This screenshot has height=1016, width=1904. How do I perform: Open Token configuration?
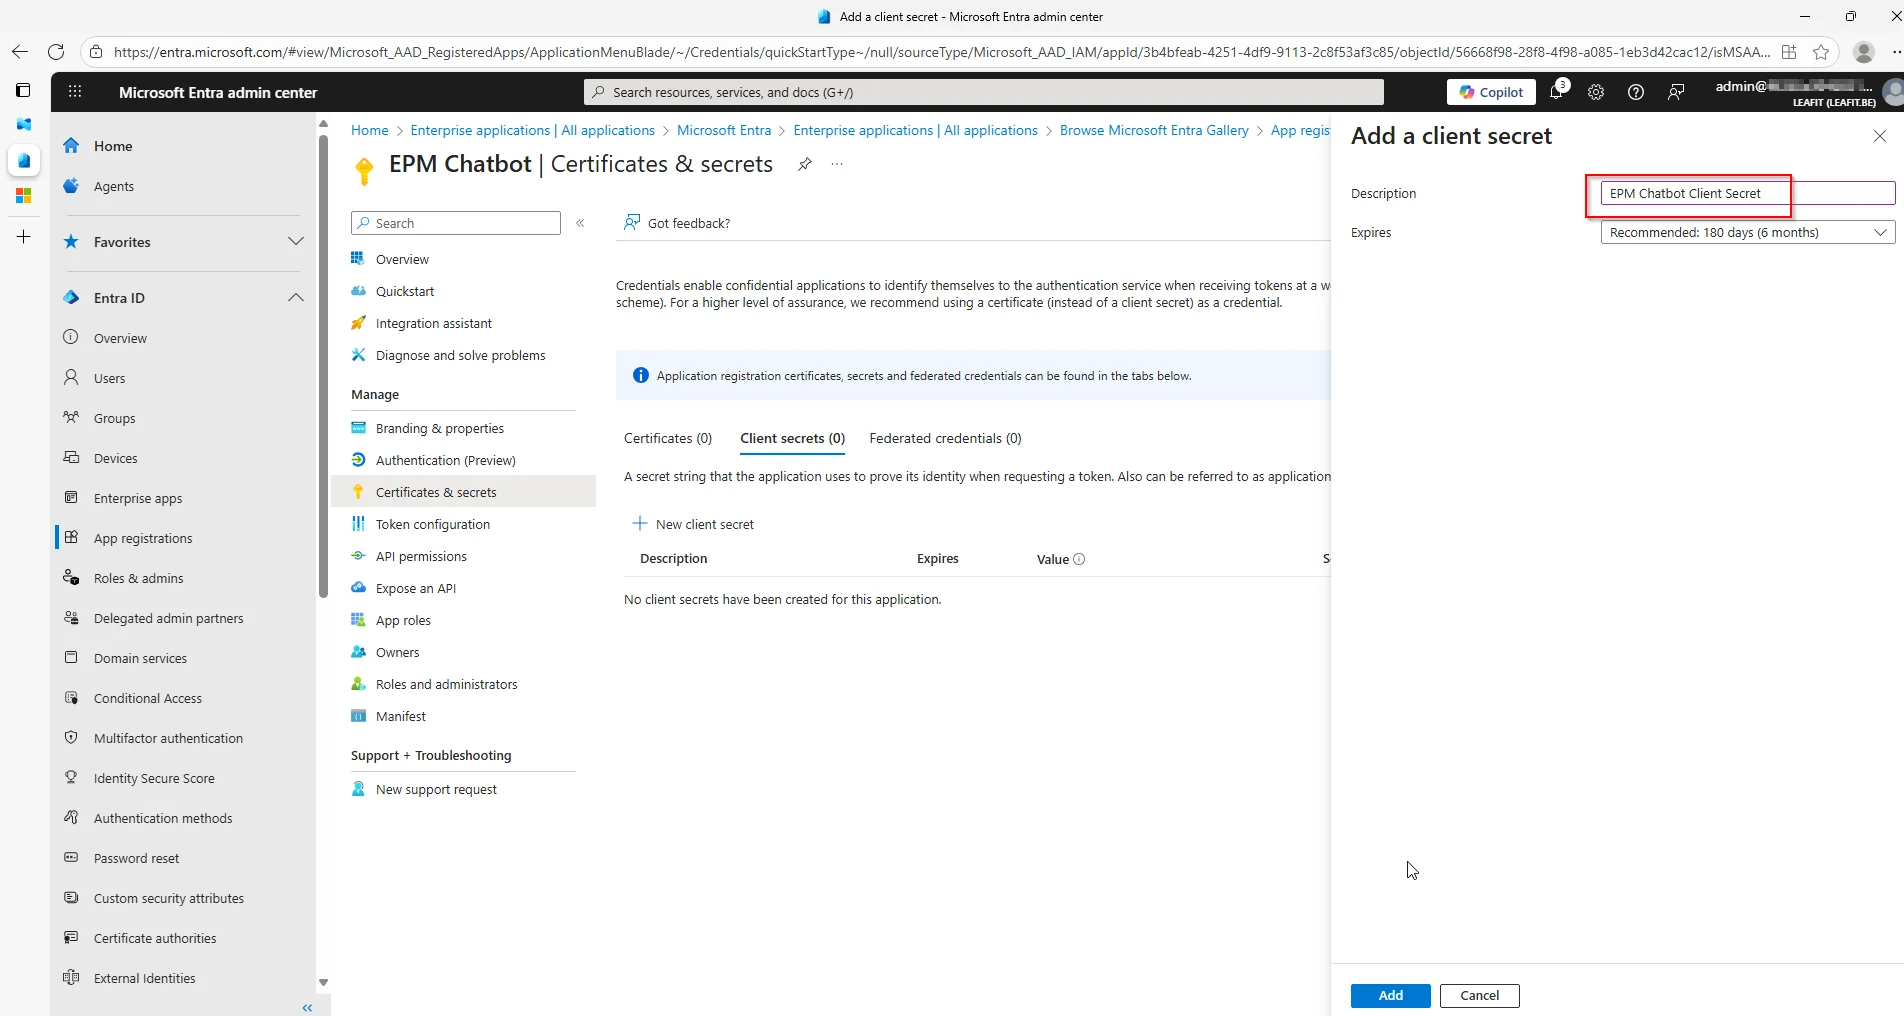[x=432, y=524]
